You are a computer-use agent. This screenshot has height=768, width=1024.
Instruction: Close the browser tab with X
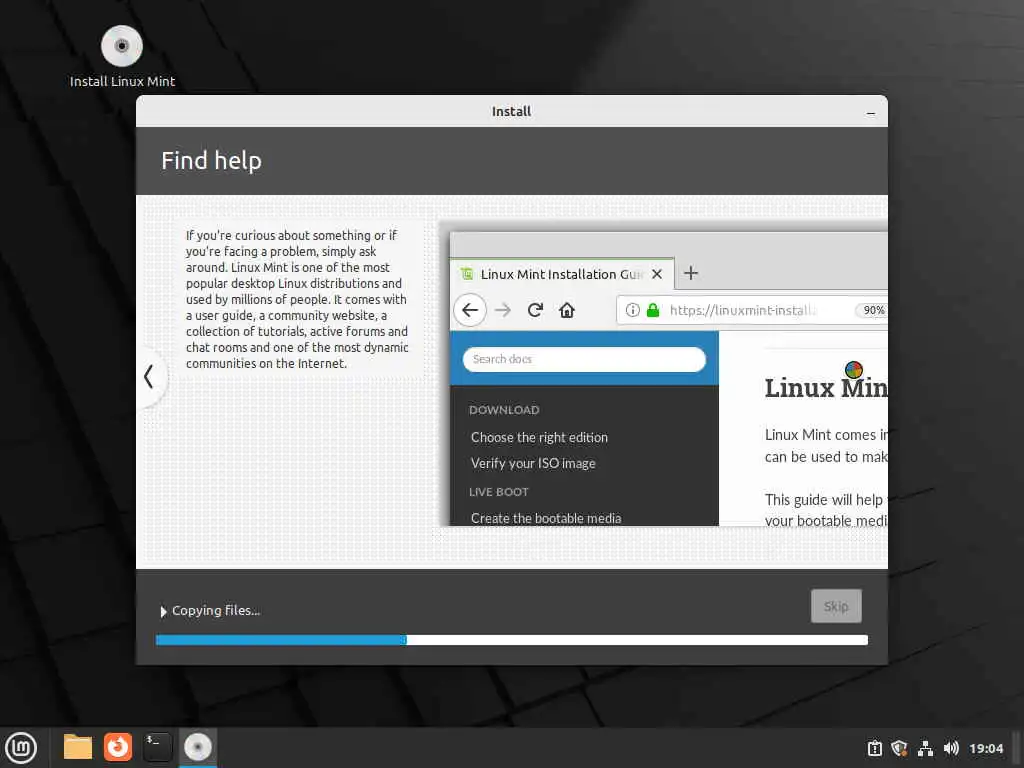click(657, 274)
